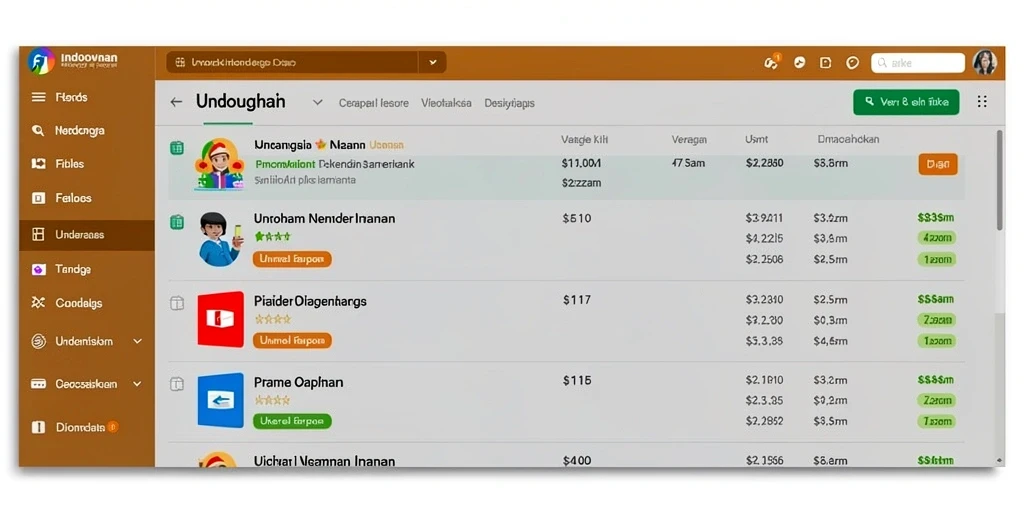This screenshot has height=512, width=1024.
Task: Click the back arrow beside Undoughan
Action: pyautogui.click(x=176, y=102)
